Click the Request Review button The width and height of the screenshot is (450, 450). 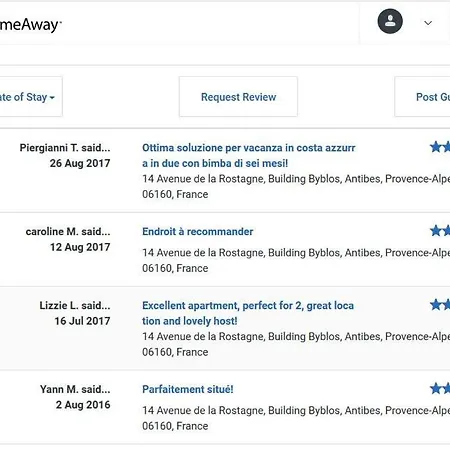(x=238, y=97)
